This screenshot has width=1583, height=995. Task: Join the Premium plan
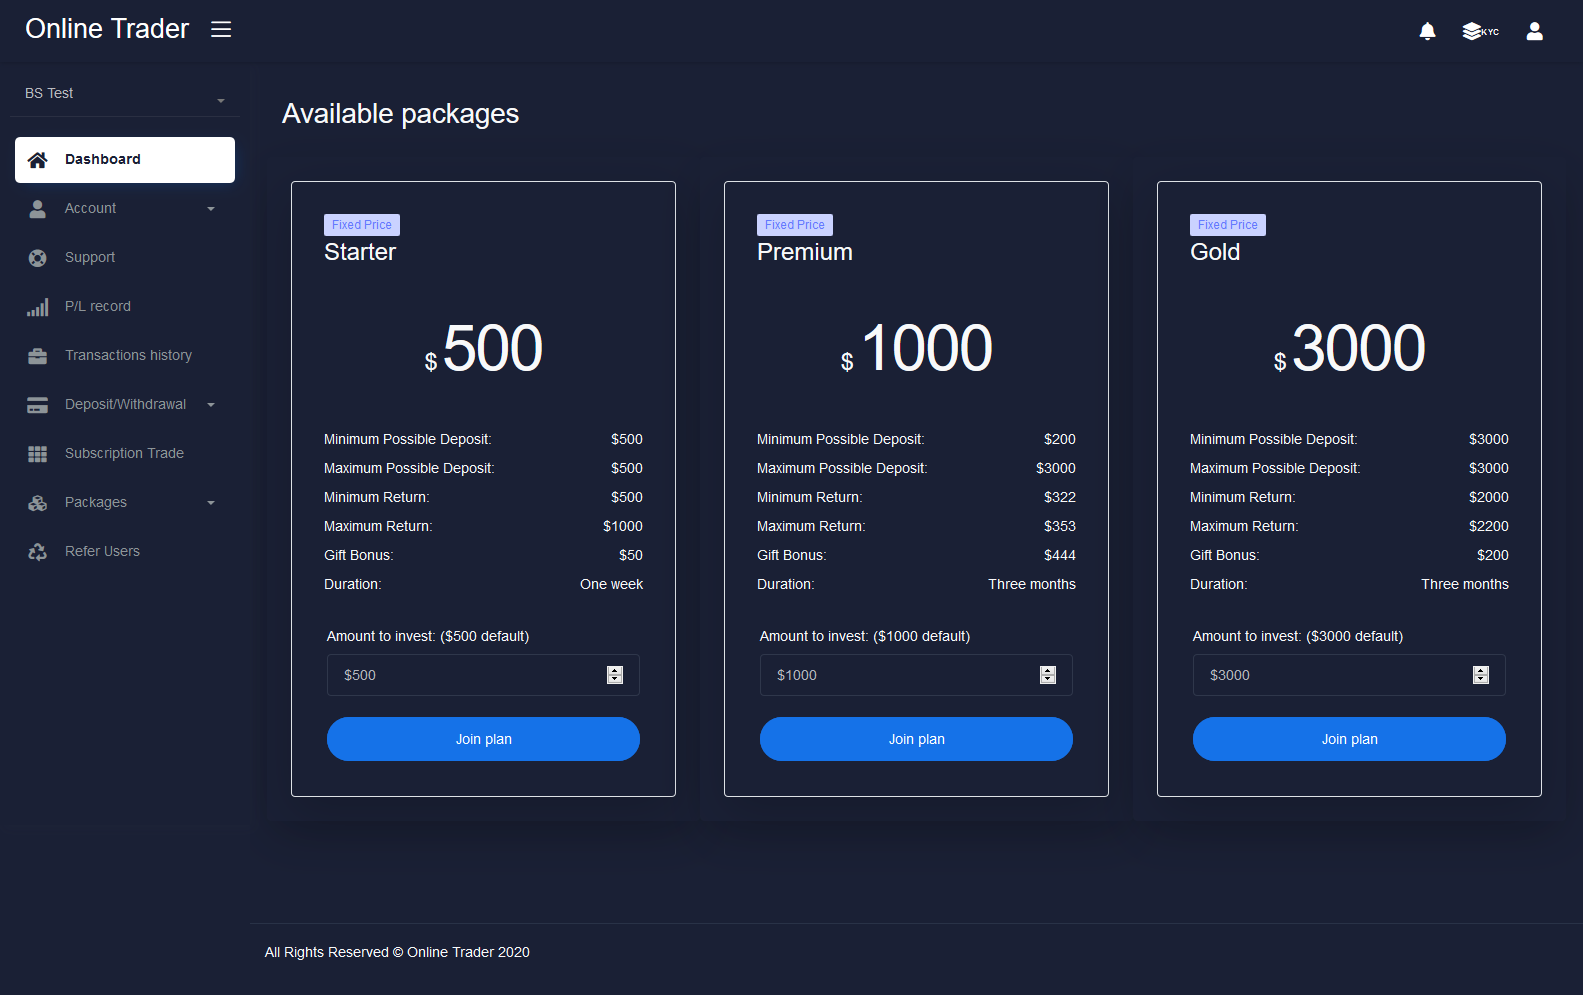916,739
